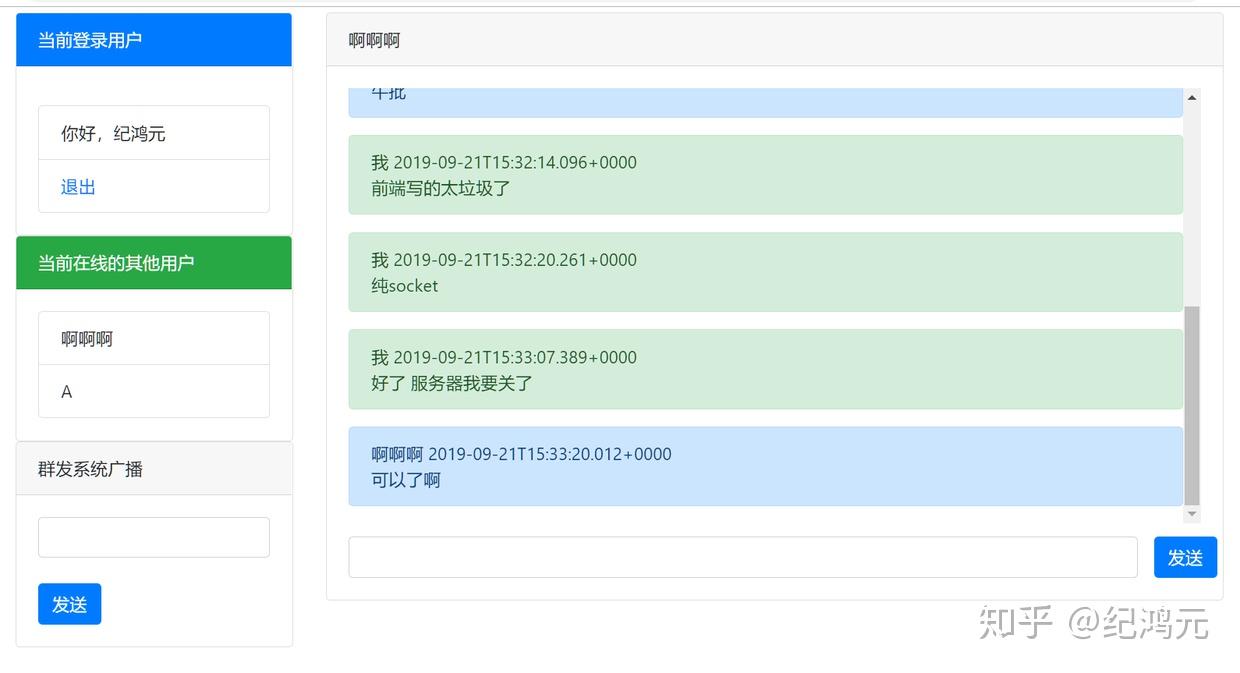Click chat title 啊啊啊 header
The width and height of the screenshot is (1240, 673).
[775, 40]
